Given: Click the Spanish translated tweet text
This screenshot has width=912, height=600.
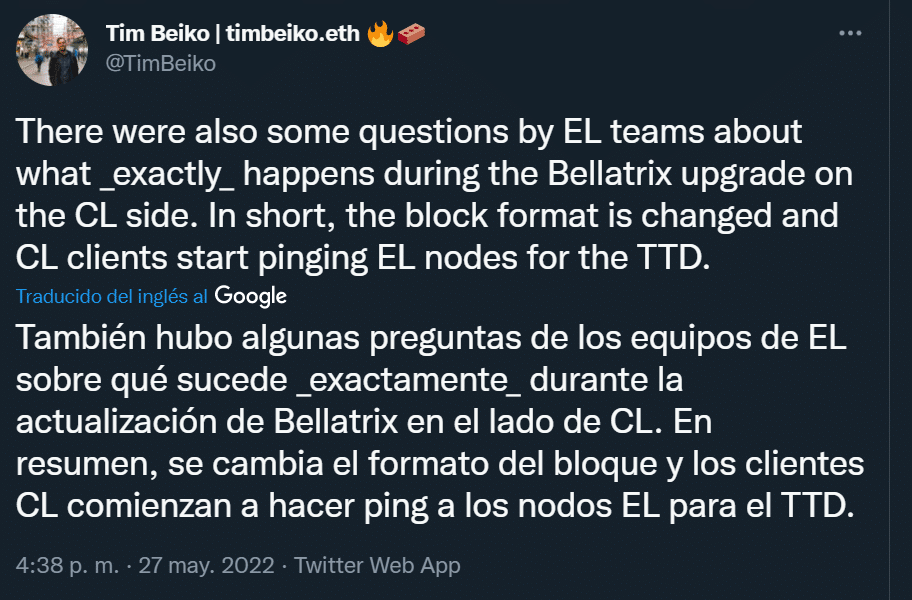Looking at the screenshot, I should (x=440, y=422).
